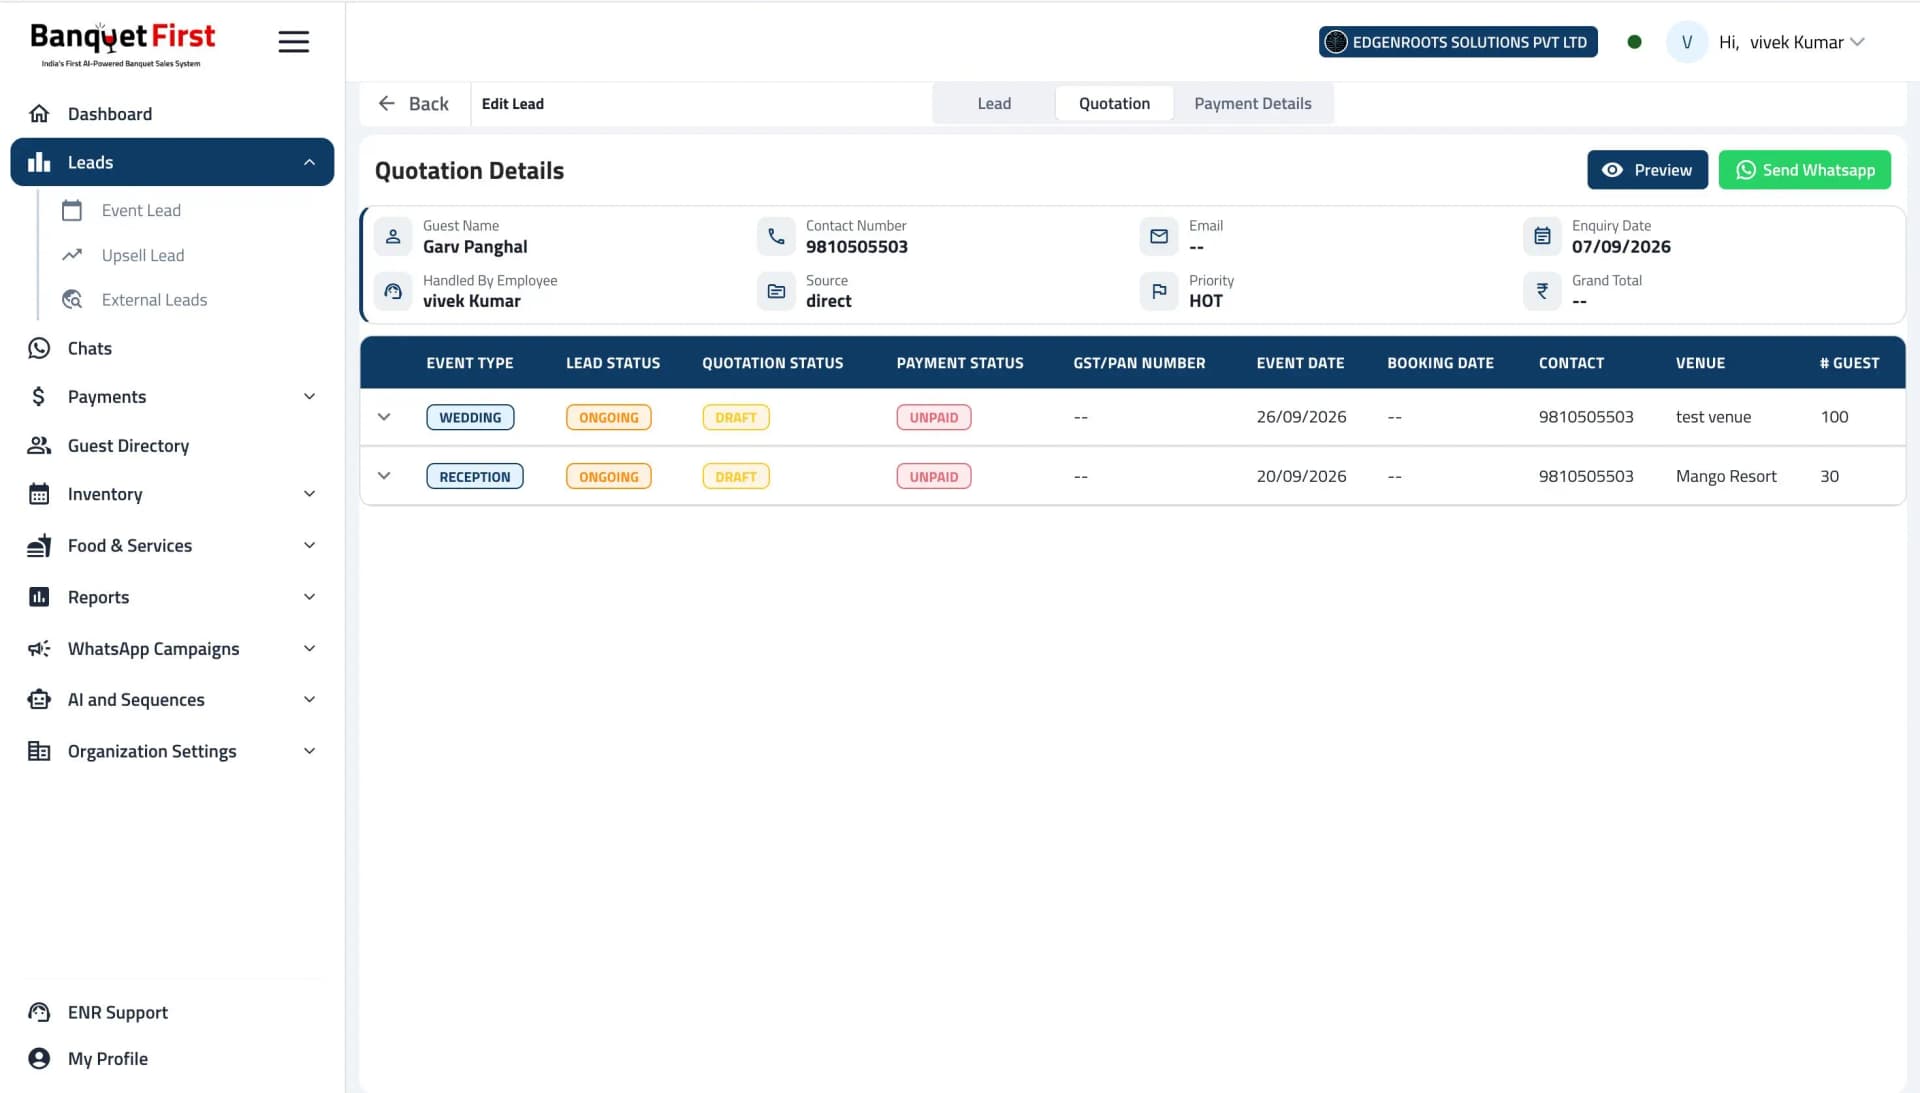Expand the RECEPTION event row
The width and height of the screenshot is (1920, 1093).
pyautogui.click(x=384, y=476)
